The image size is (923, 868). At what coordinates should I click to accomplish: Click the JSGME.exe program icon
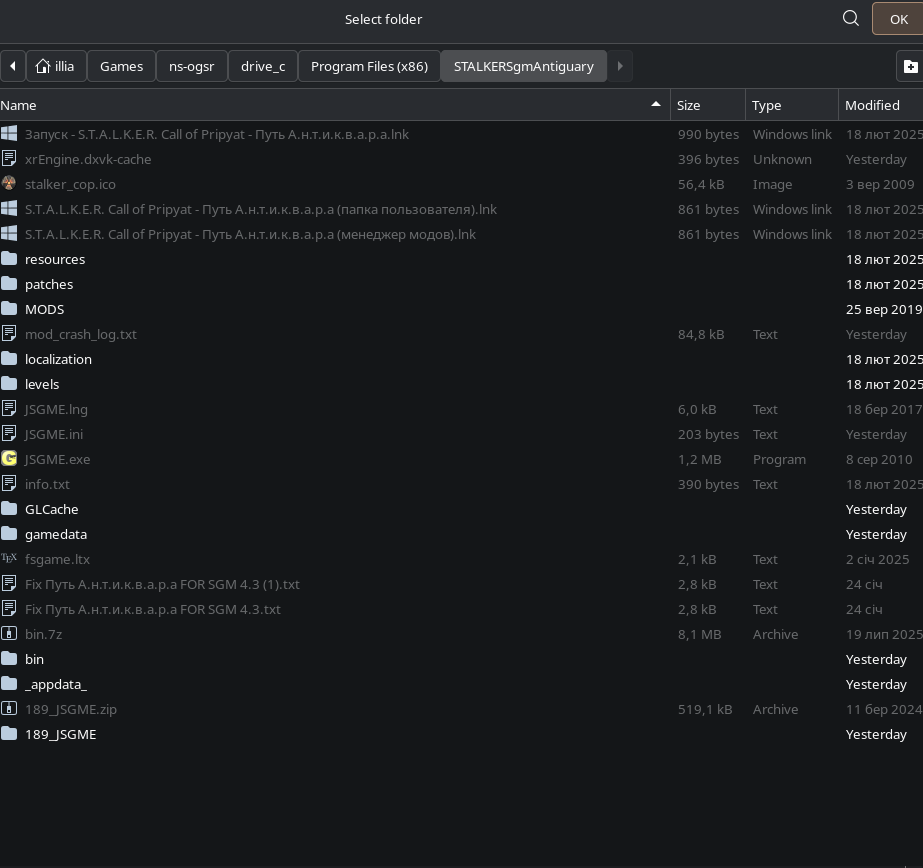(x=9, y=459)
